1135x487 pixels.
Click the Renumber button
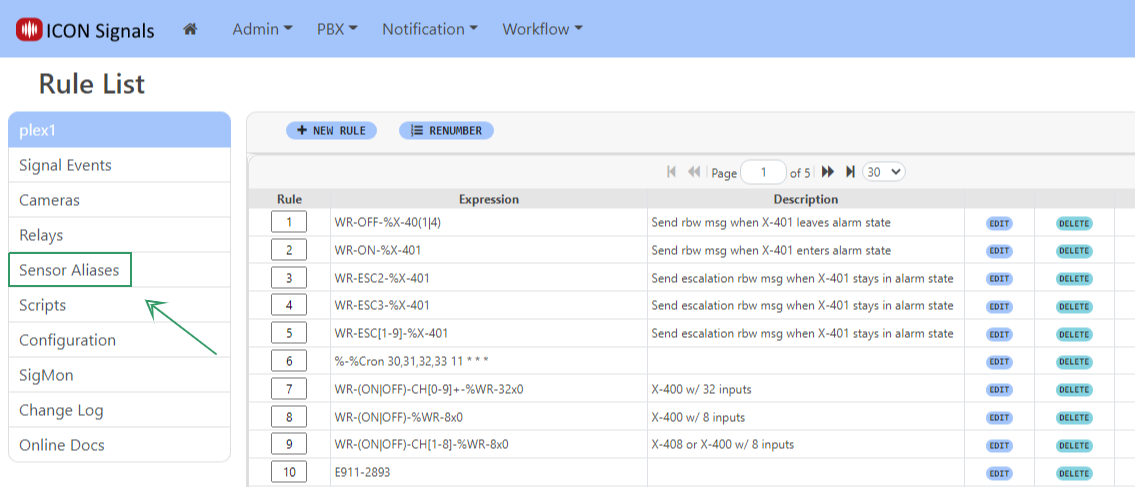point(446,131)
